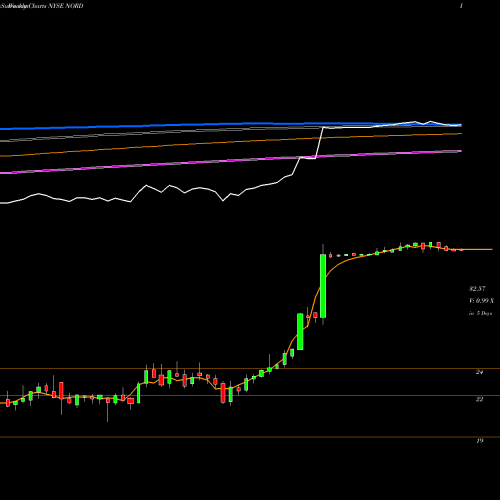This screenshot has height=500, width=500.
Task: Click the '22' price axis label
Action: click(479, 399)
